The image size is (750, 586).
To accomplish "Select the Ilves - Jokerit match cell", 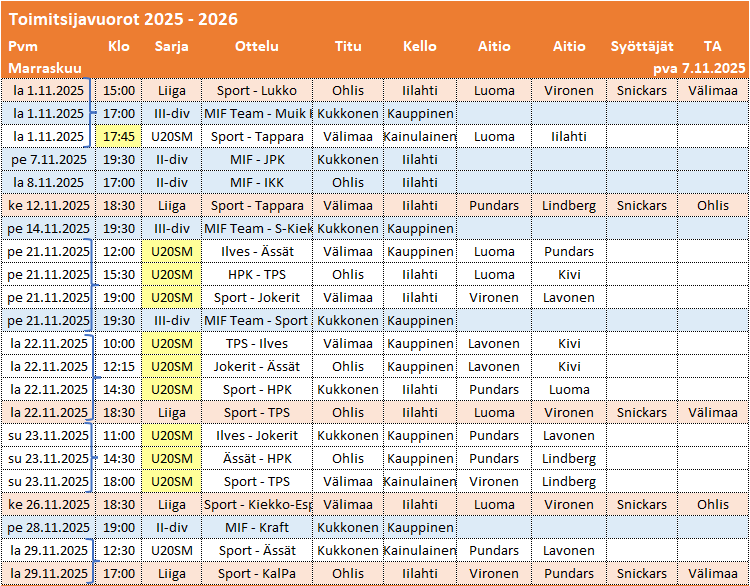I will click(x=256, y=436).
